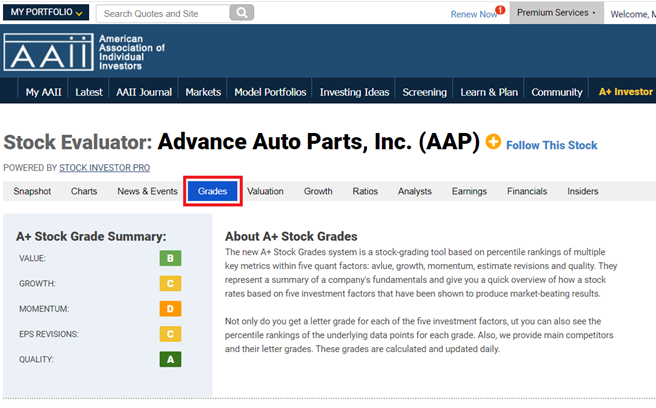Switch to the Growth tab
656x408 pixels.
[318, 191]
